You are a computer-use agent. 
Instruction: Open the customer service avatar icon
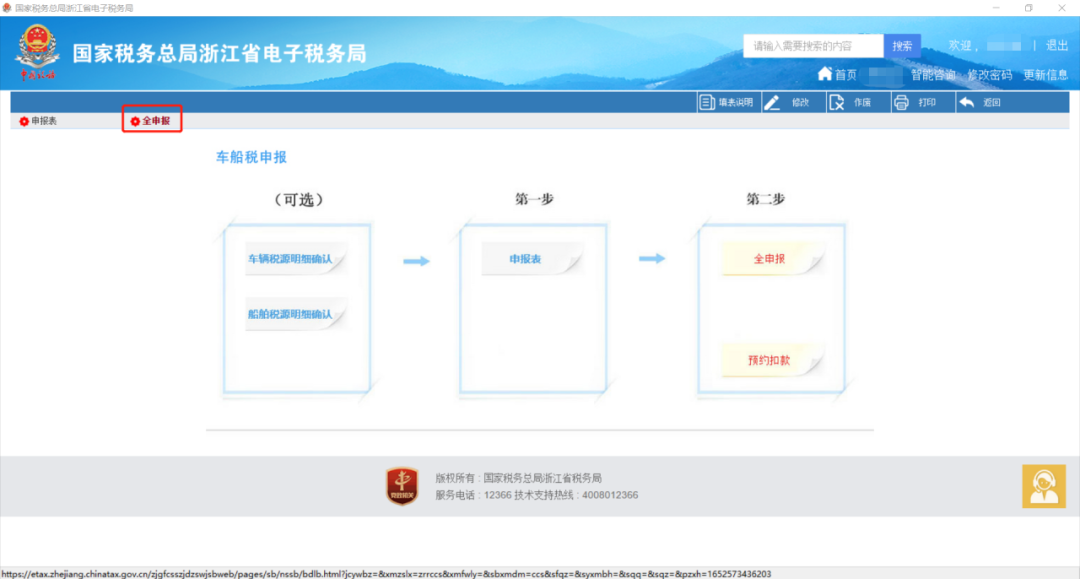[1043, 486]
